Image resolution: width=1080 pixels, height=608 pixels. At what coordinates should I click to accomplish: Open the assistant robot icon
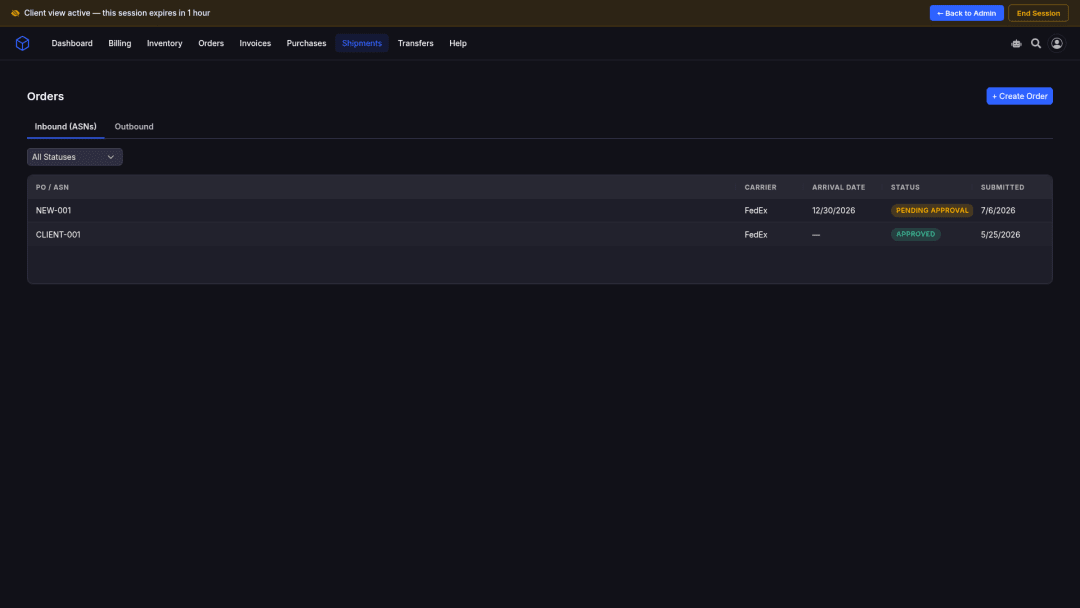(1016, 43)
